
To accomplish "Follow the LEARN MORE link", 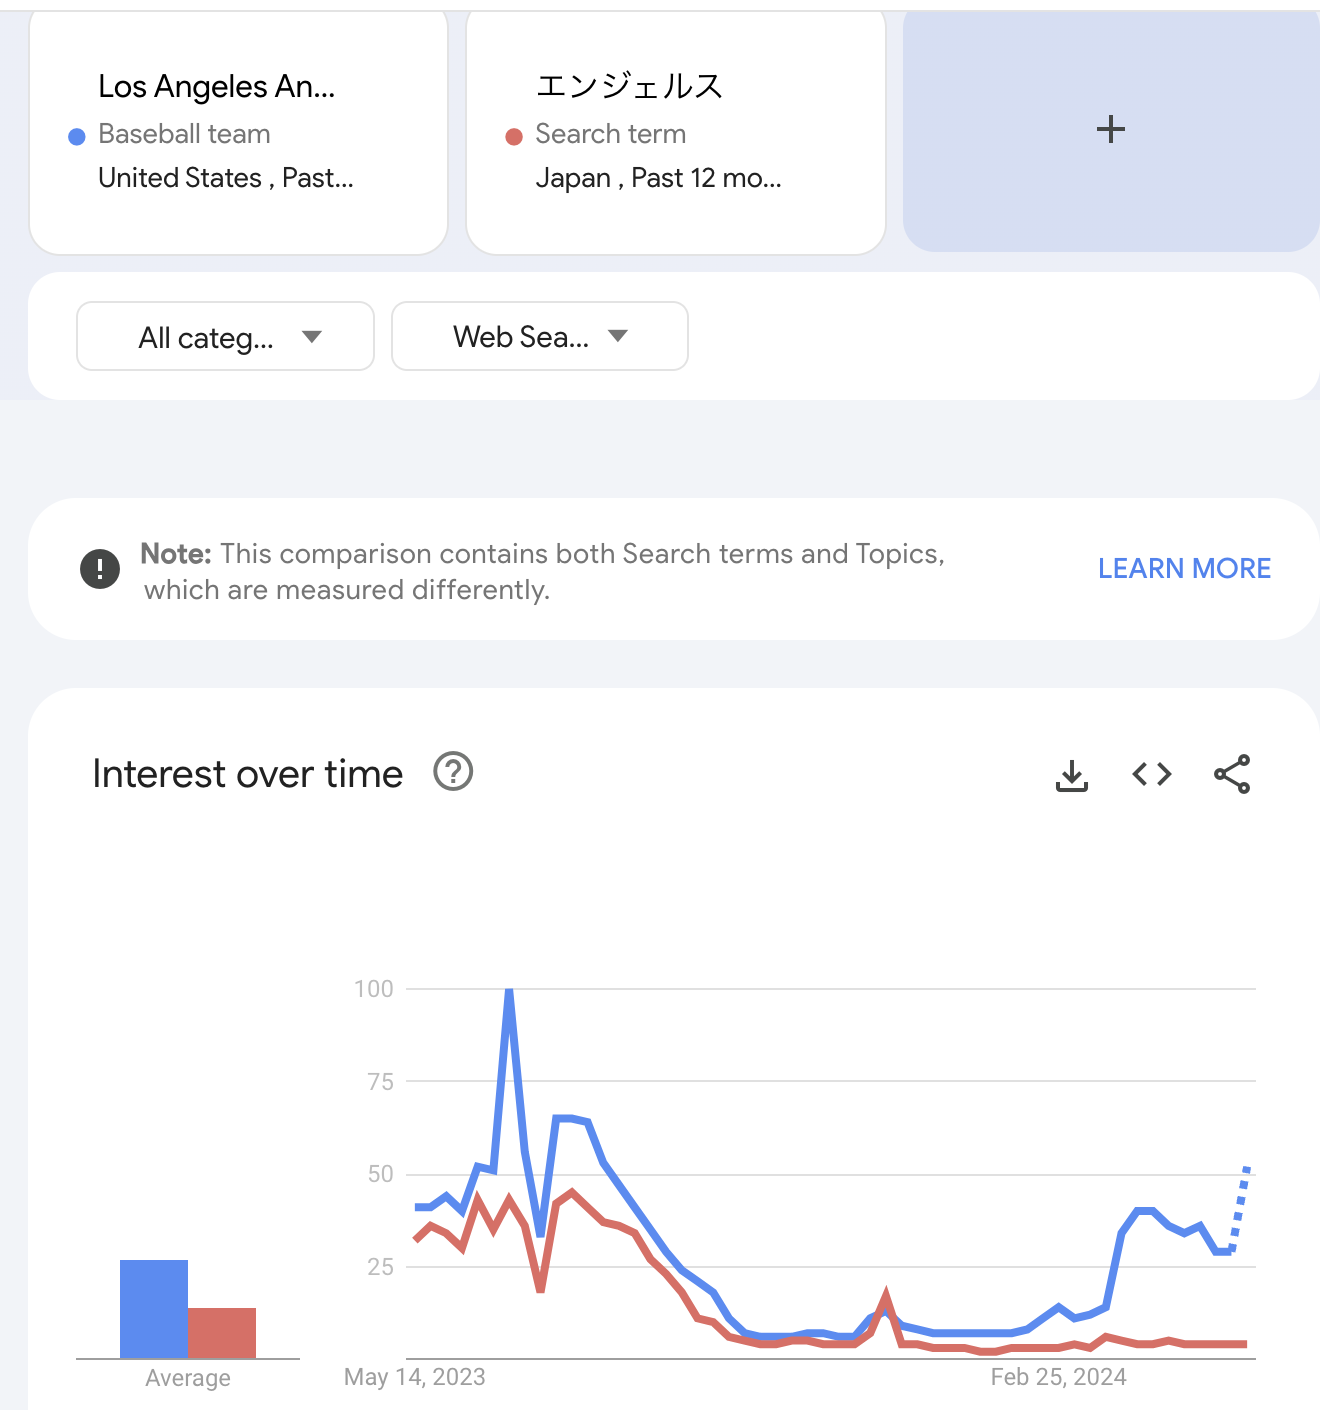I will coord(1184,569).
